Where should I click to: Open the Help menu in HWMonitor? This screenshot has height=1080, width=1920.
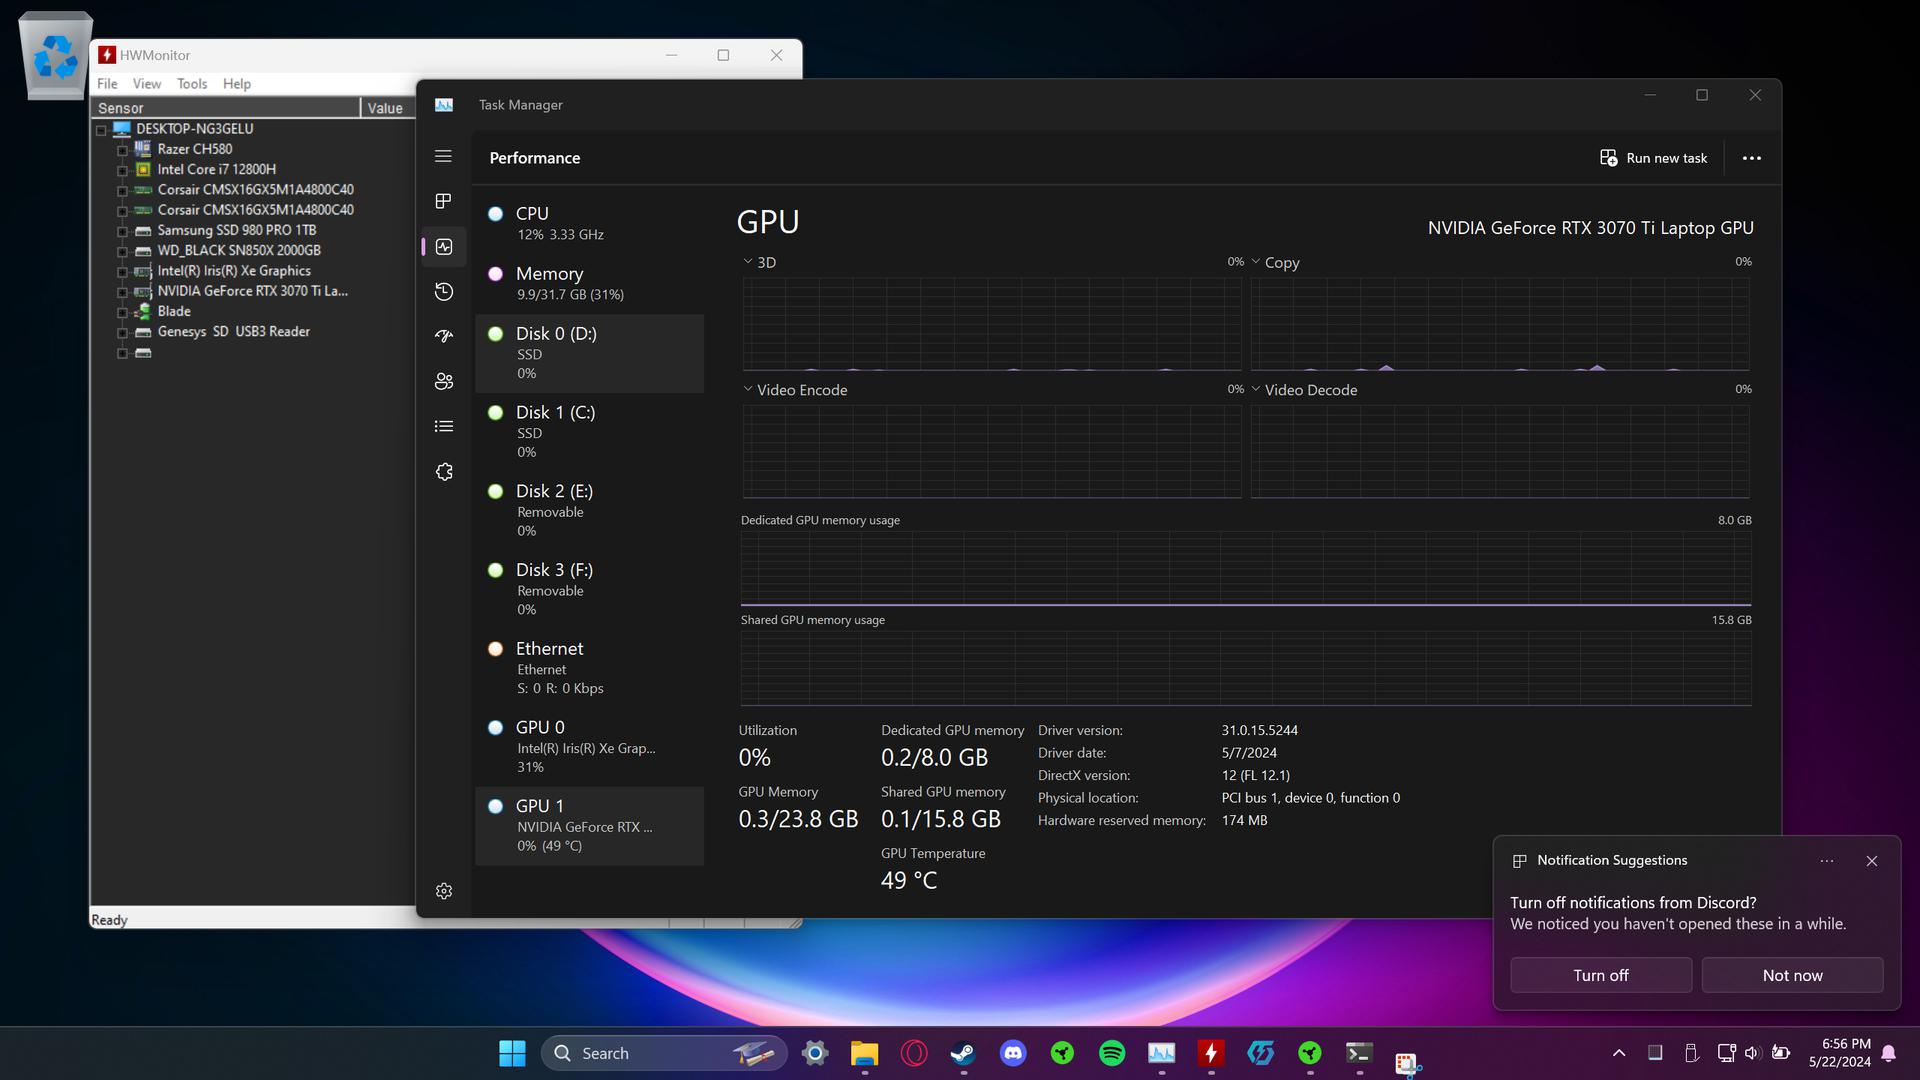(x=237, y=84)
